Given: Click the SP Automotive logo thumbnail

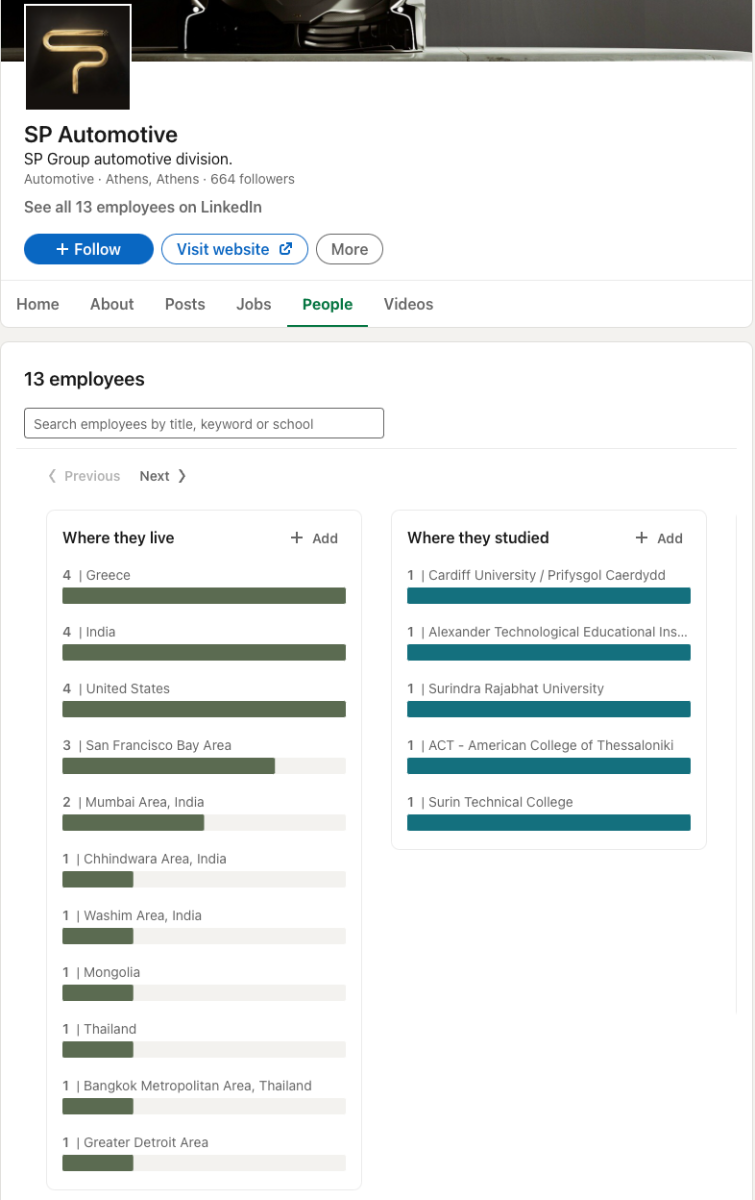Looking at the screenshot, I should tap(78, 57).
